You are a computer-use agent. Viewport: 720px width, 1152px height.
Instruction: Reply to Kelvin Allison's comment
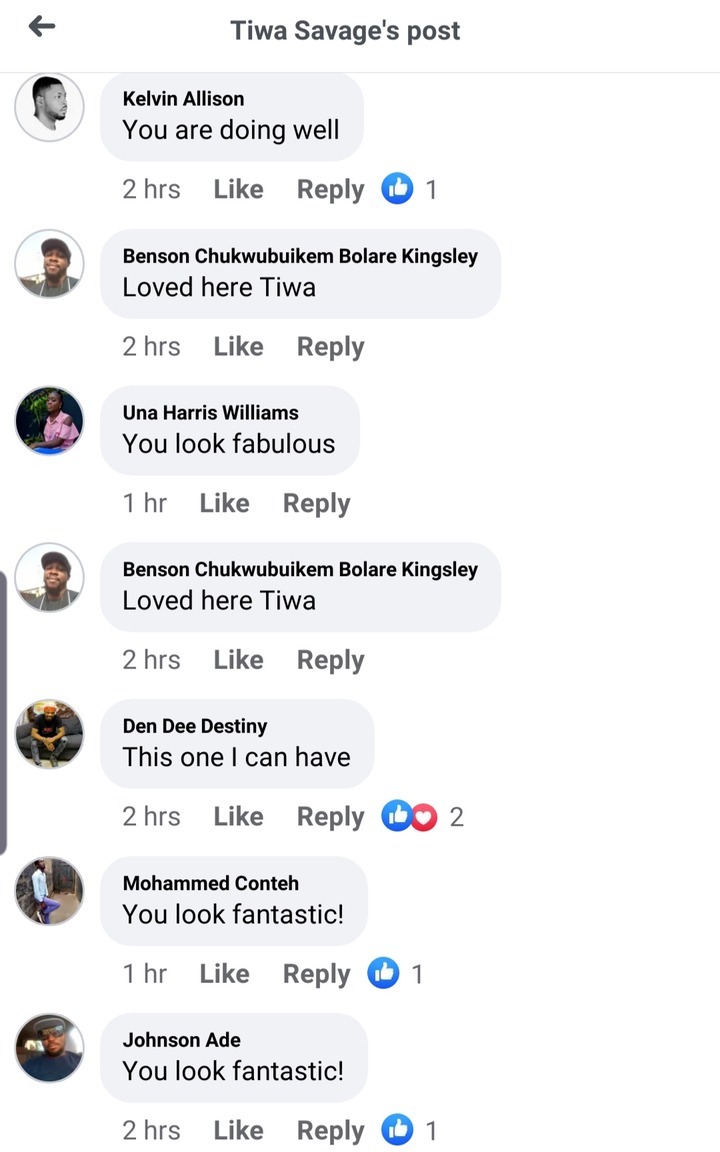[x=330, y=190]
